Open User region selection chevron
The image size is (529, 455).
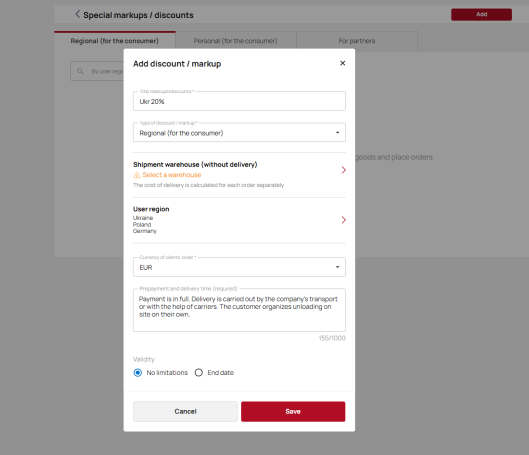(343, 220)
